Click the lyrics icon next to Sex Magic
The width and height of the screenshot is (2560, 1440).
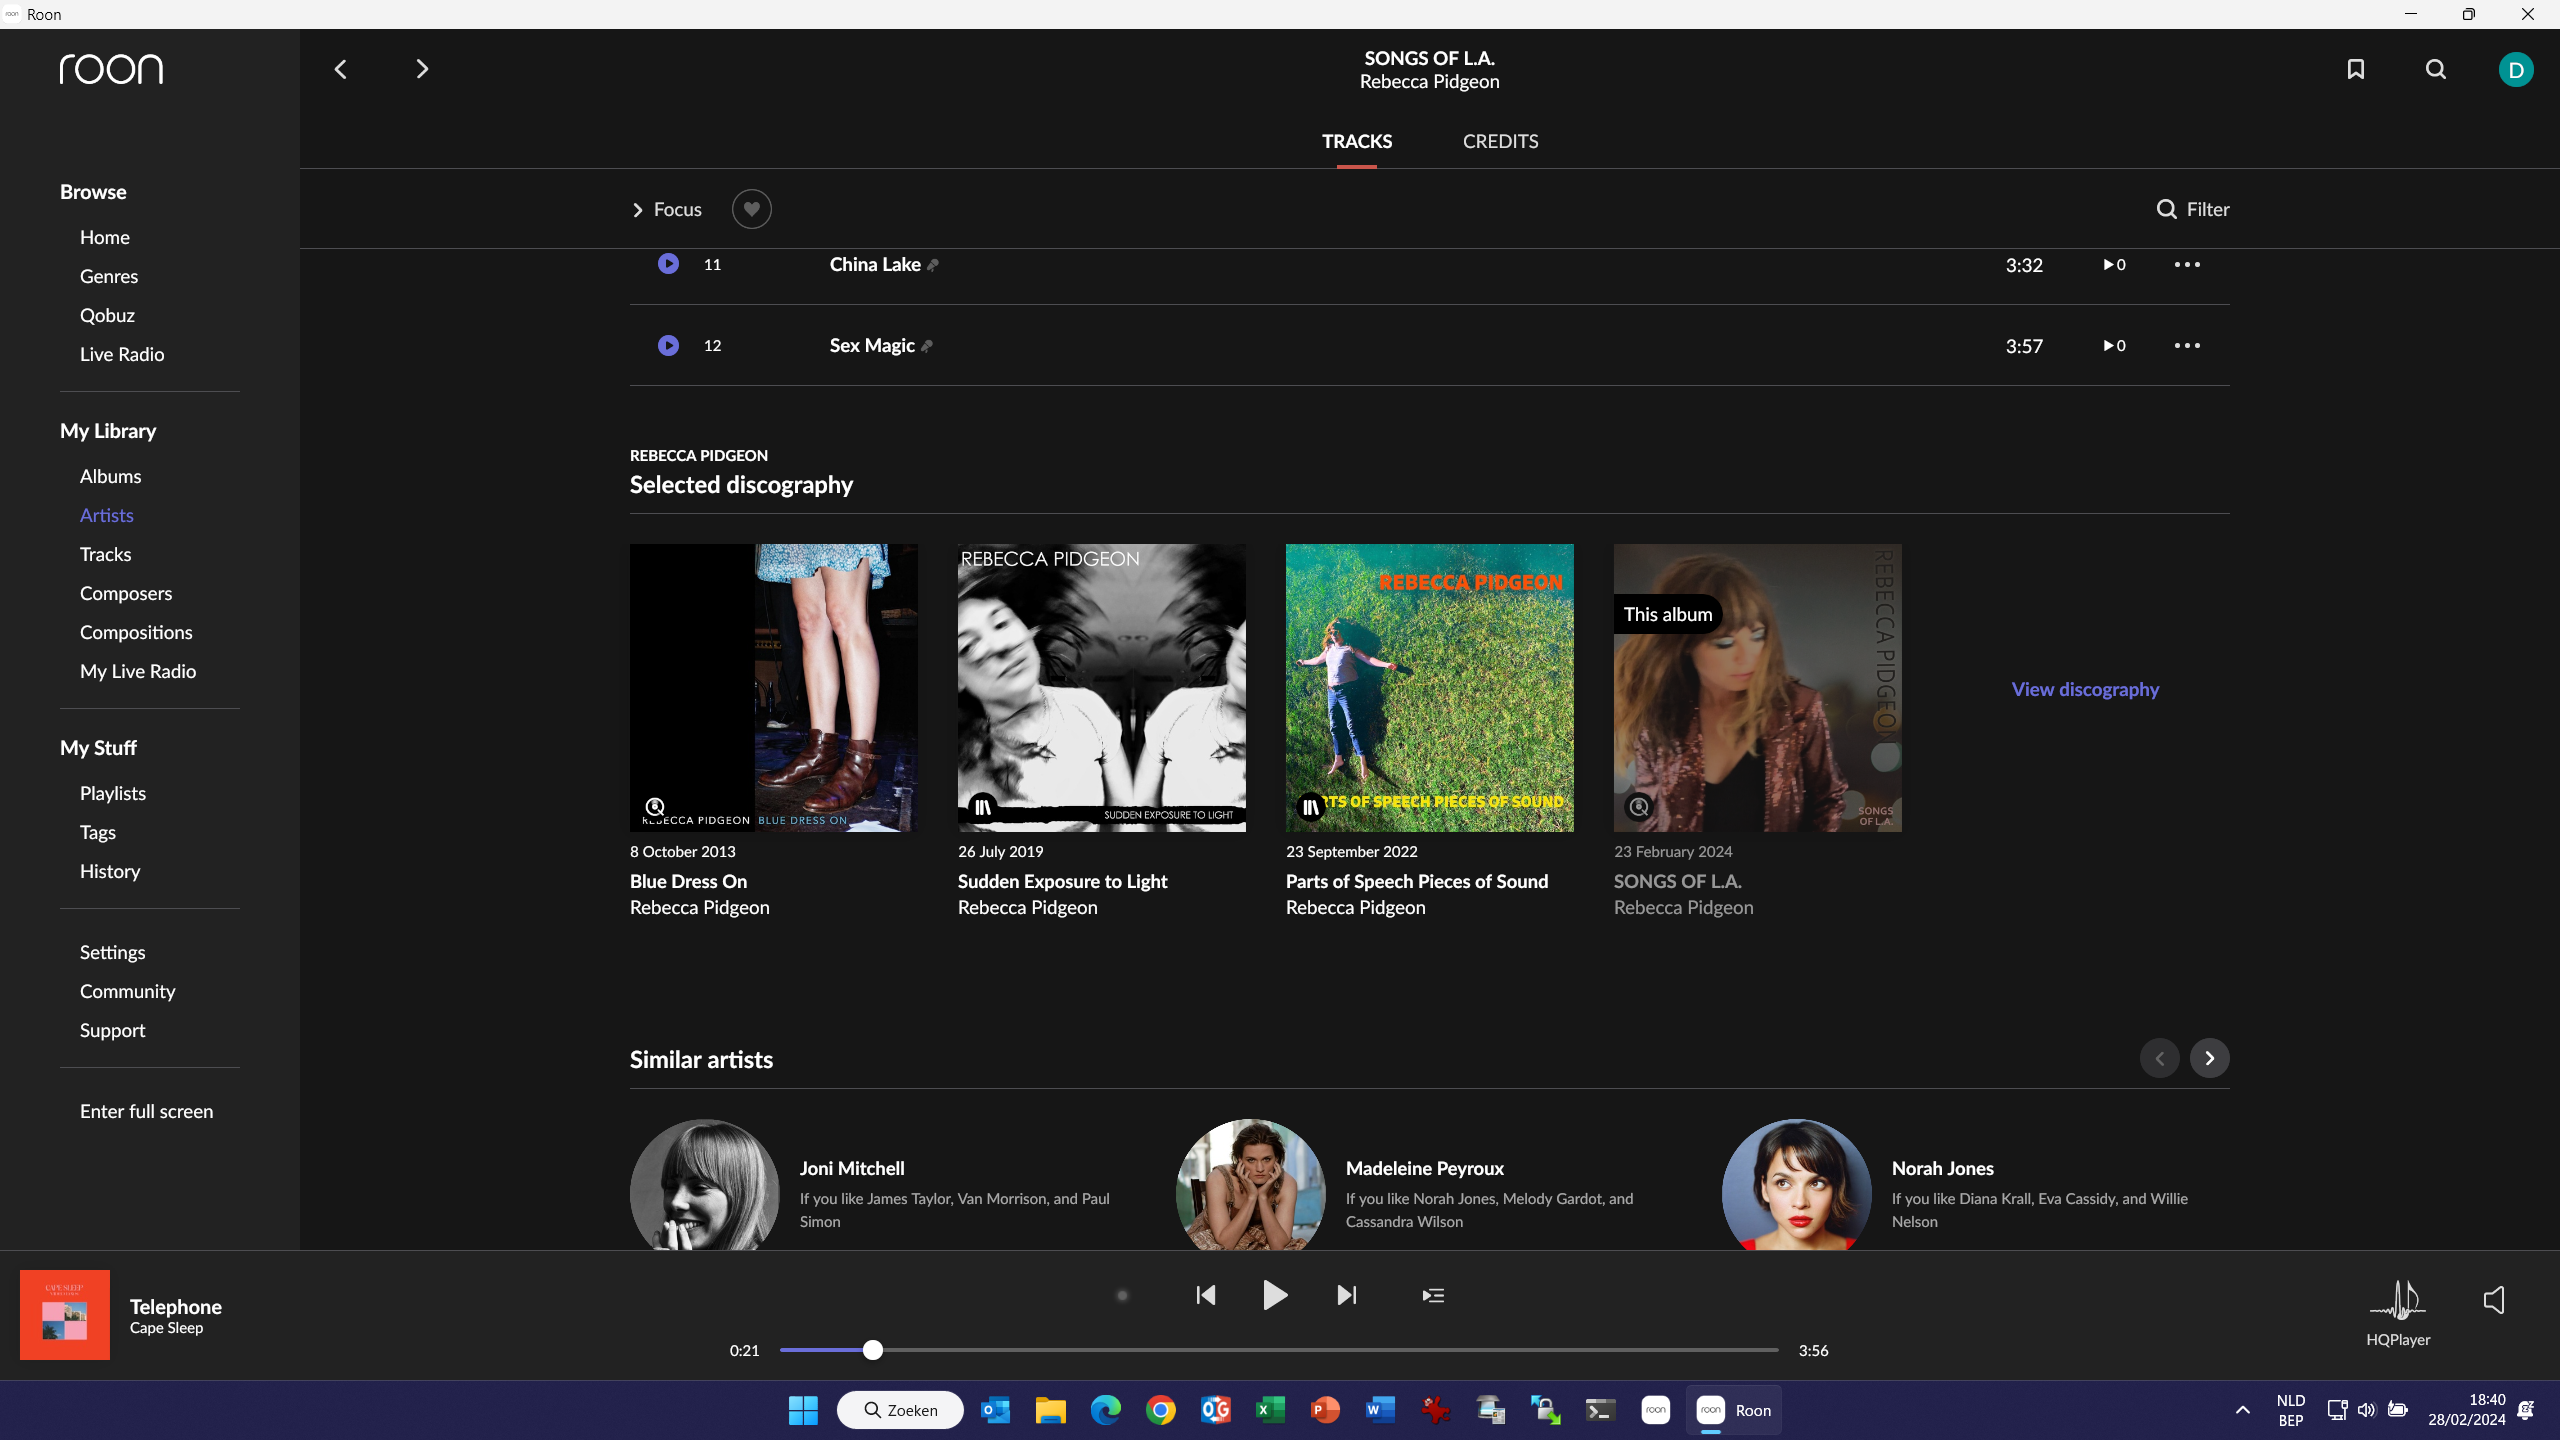pos(927,346)
